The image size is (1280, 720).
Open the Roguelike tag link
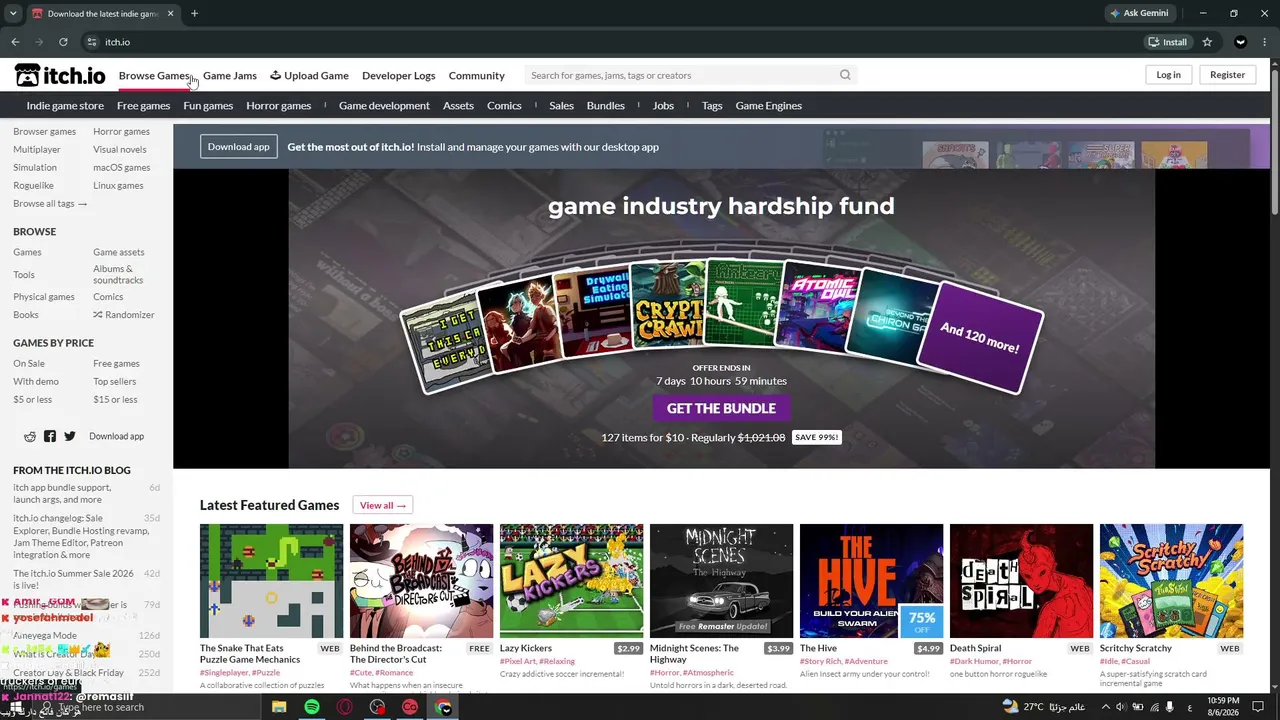click(x=33, y=185)
